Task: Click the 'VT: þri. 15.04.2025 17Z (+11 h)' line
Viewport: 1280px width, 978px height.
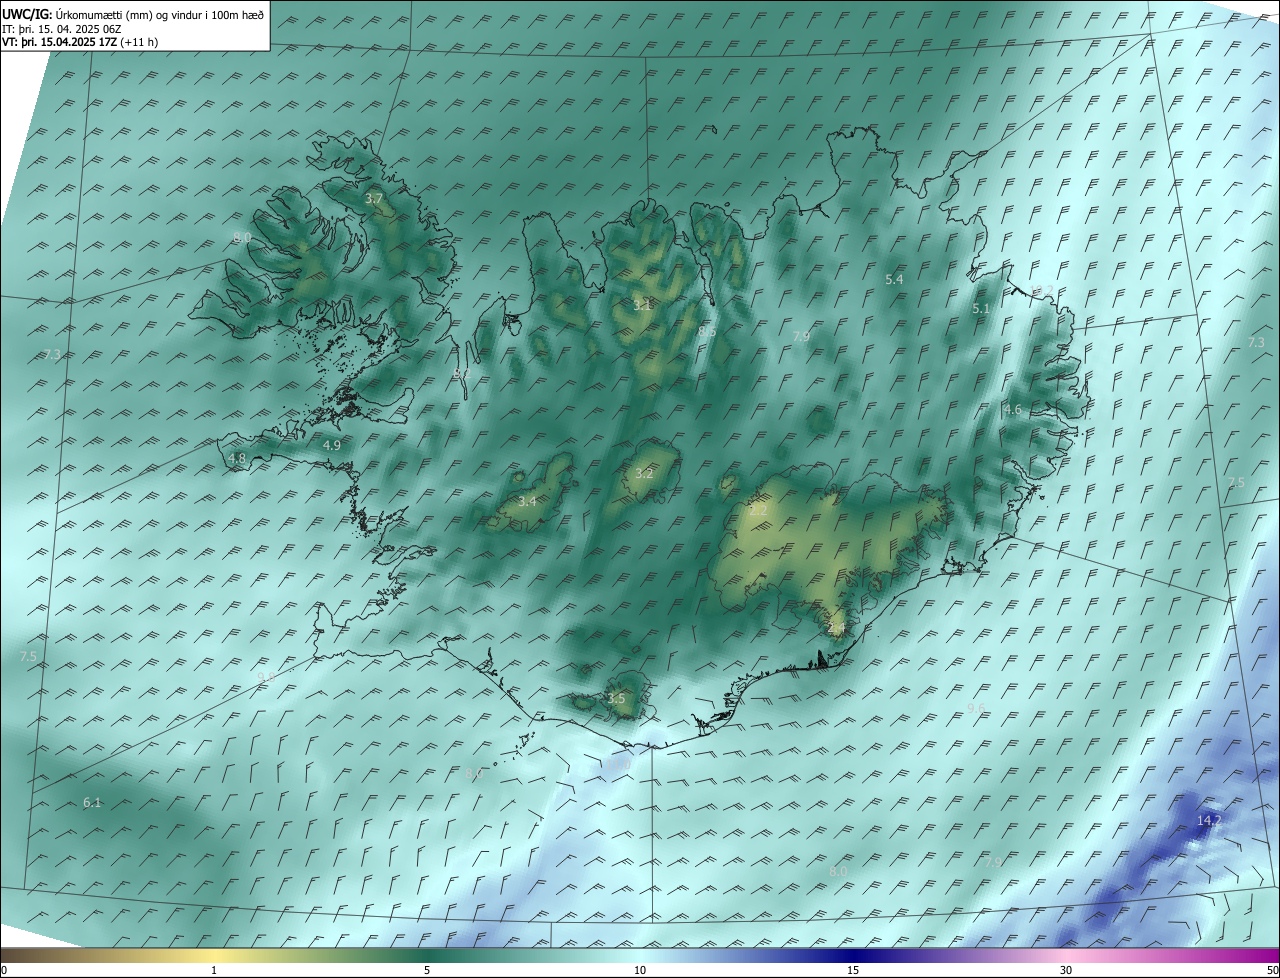Action: coord(80,42)
